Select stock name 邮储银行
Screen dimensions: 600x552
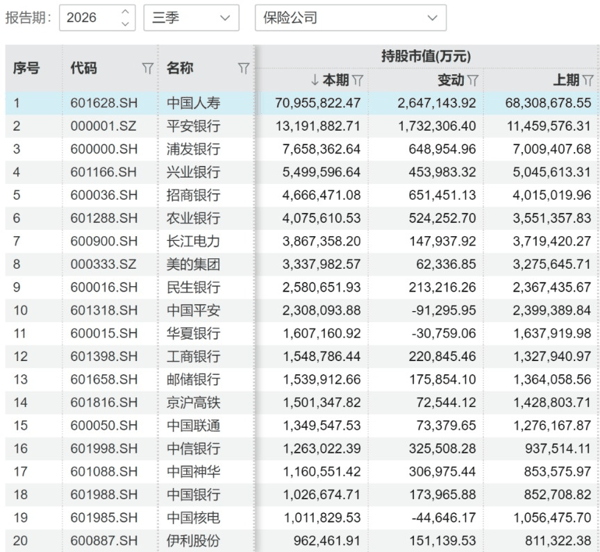(x=193, y=379)
